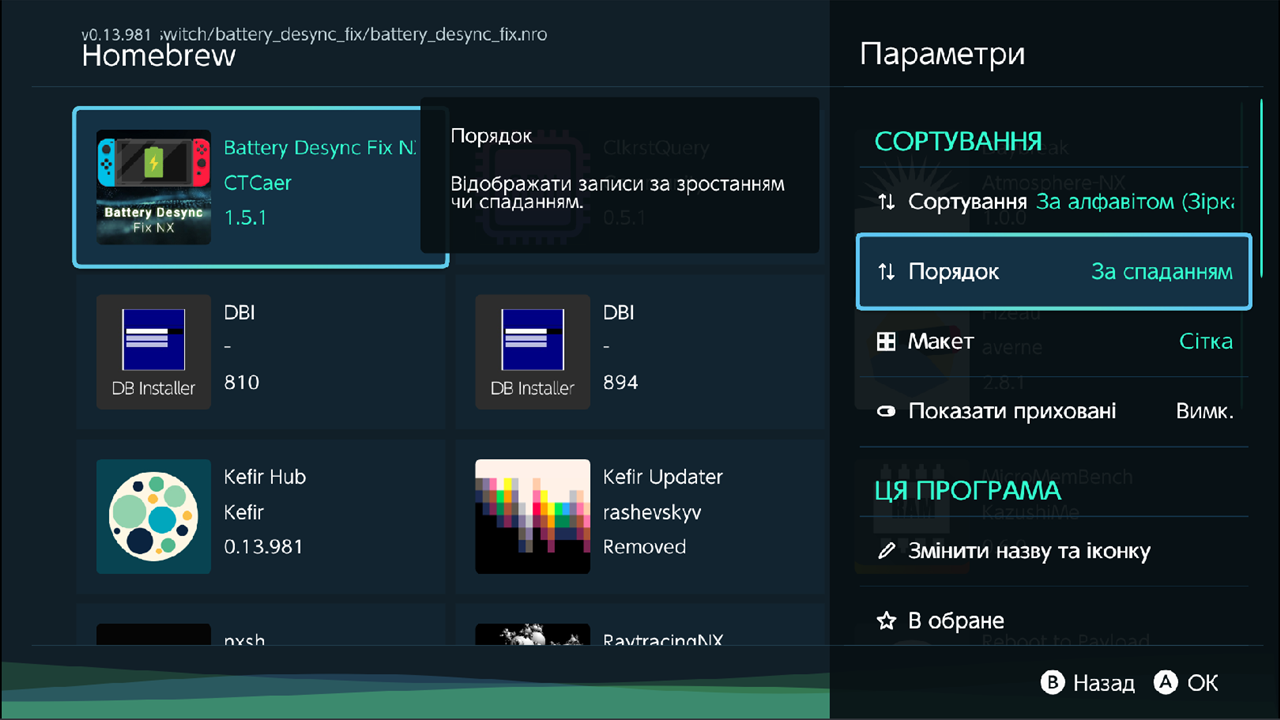1280x720 pixels.
Task: Click the OK label
Action: (x=1203, y=683)
